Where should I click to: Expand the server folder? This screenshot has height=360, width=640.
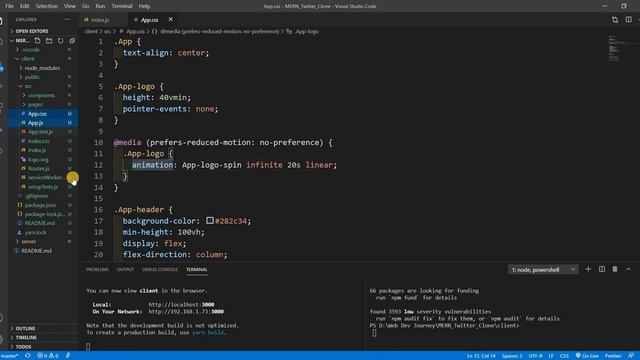pos(29,241)
